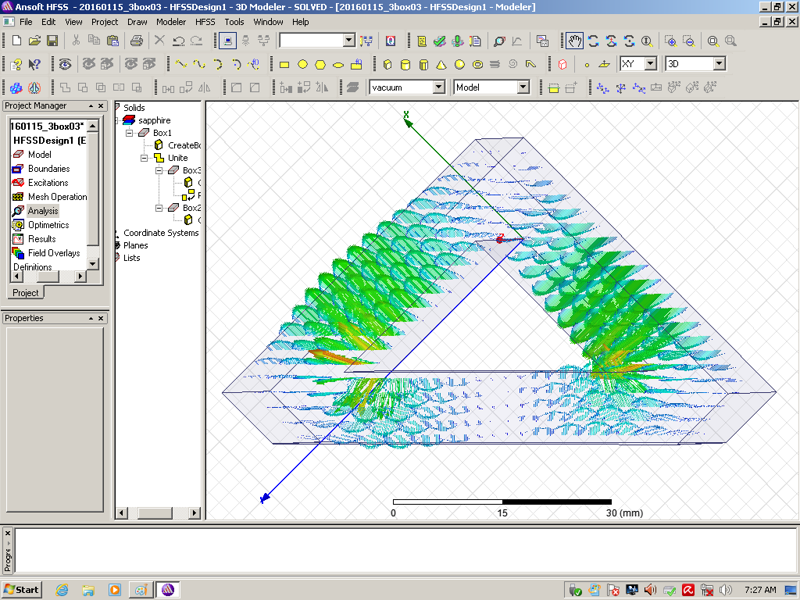
Task: Select Field Overlays in Project Manager
Action: 53,253
